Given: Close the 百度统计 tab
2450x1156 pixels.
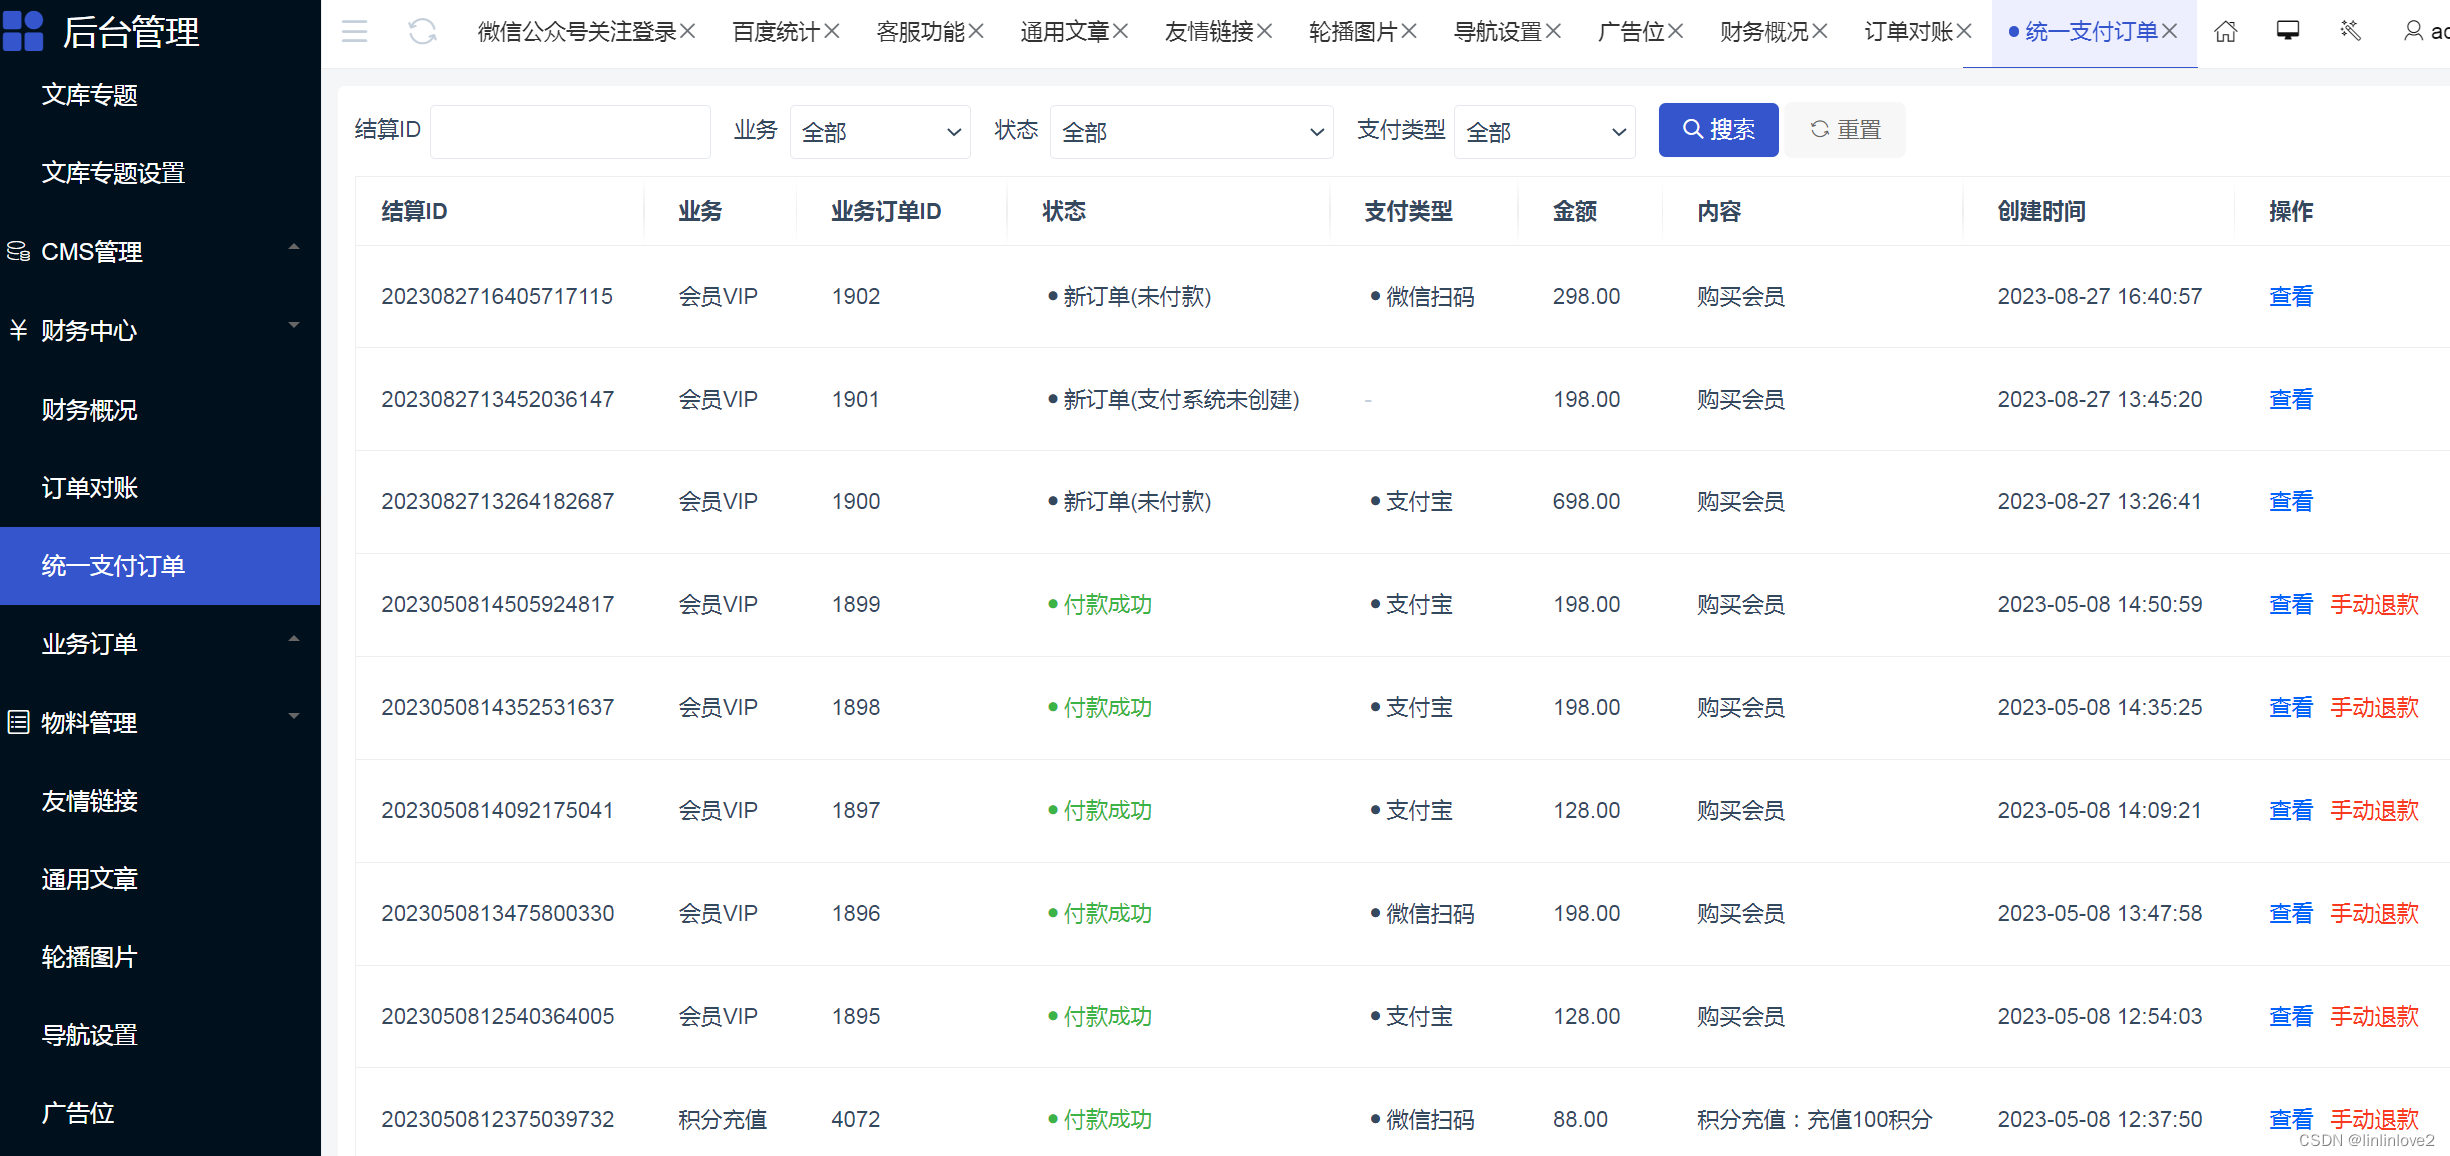Looking at the screenshot, I should pyautogui.click(x=832, y=32).
